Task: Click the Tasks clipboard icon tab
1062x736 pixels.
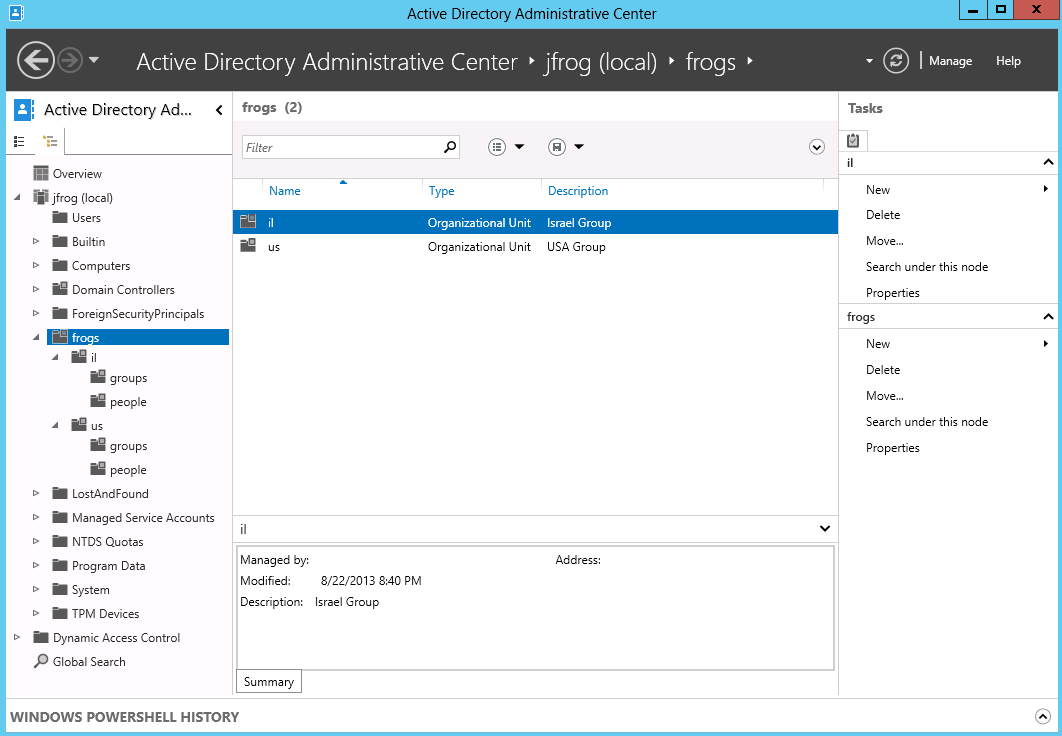Action: coord(853,140)
